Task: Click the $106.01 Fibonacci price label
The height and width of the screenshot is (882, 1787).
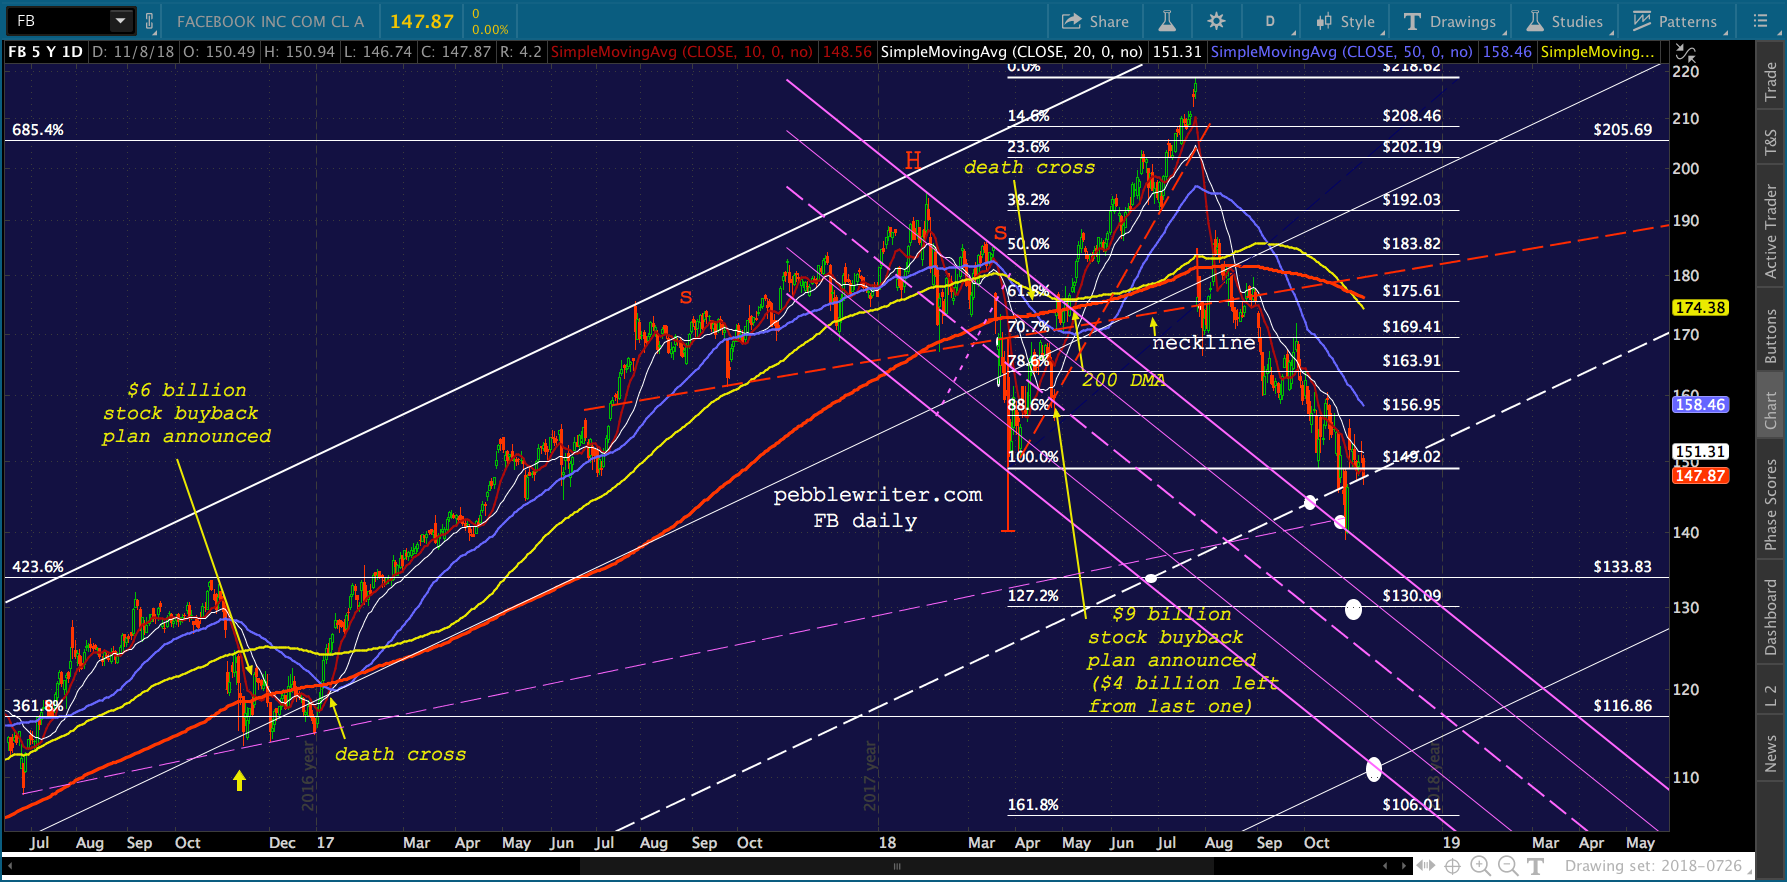Action: [1412, 805]
